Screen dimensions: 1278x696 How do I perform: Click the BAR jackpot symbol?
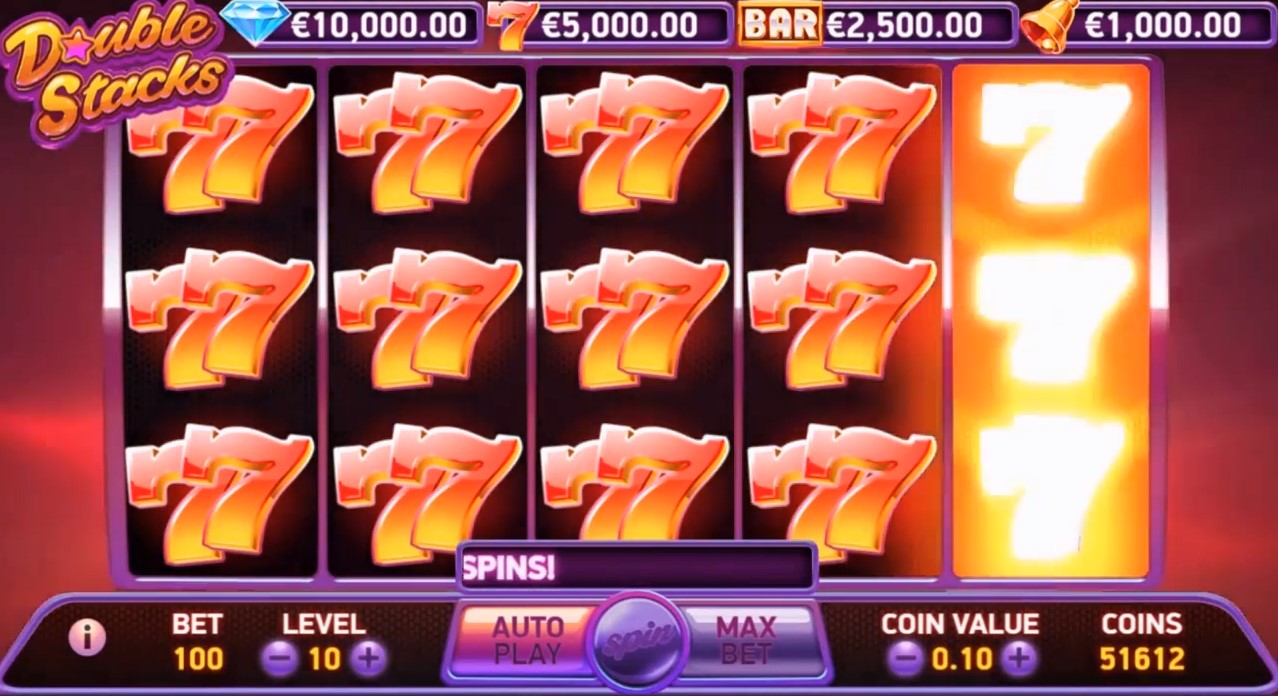point(780,24)
